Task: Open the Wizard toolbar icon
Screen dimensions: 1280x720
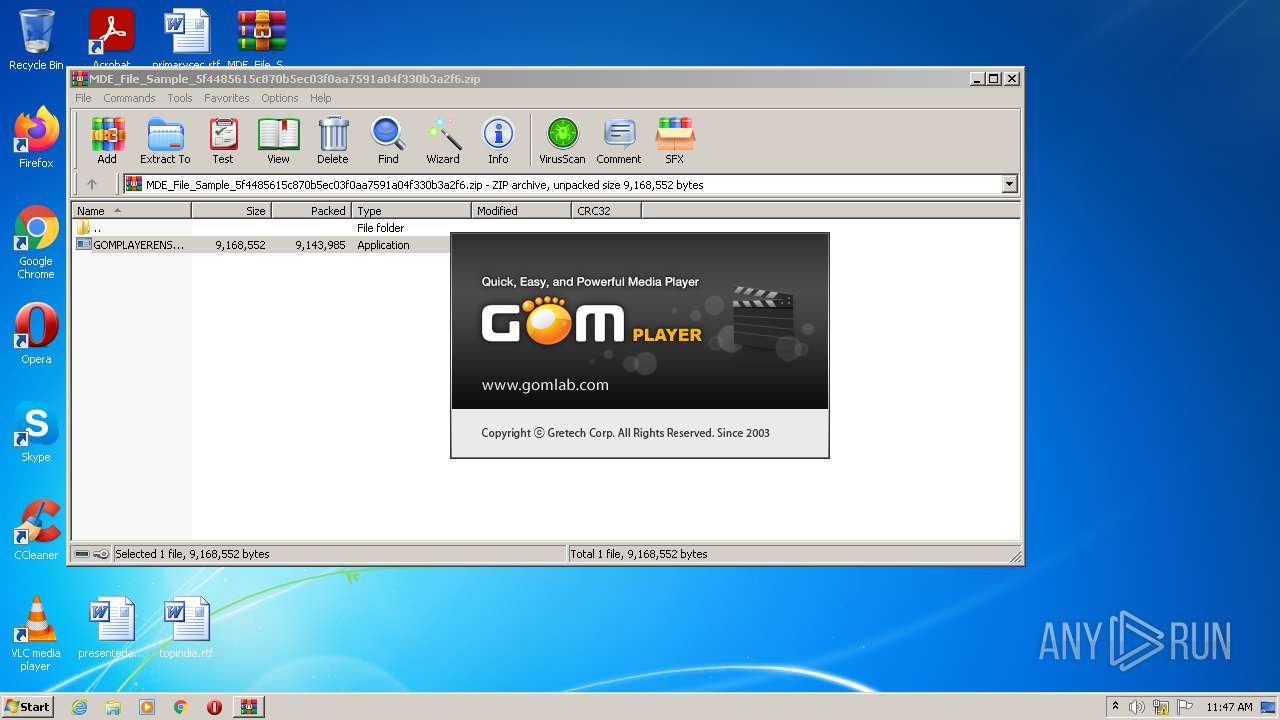Action: click(443, 140)
